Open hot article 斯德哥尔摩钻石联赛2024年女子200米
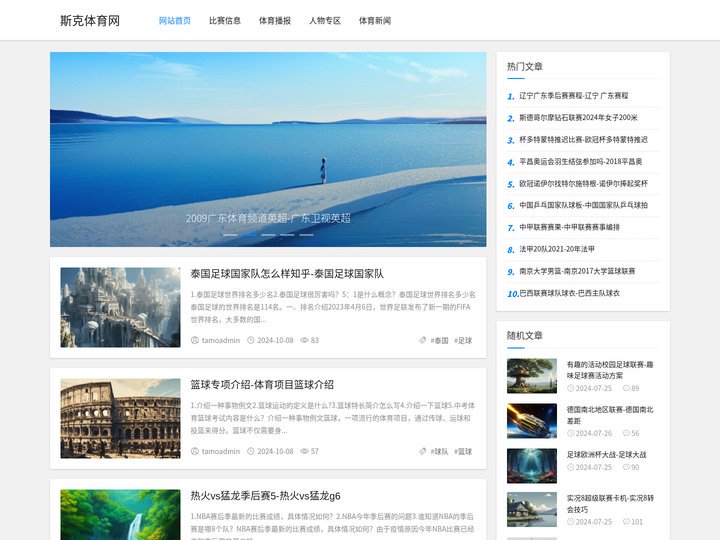The height and width of the screenshot is (540, 720). [578, 118]
